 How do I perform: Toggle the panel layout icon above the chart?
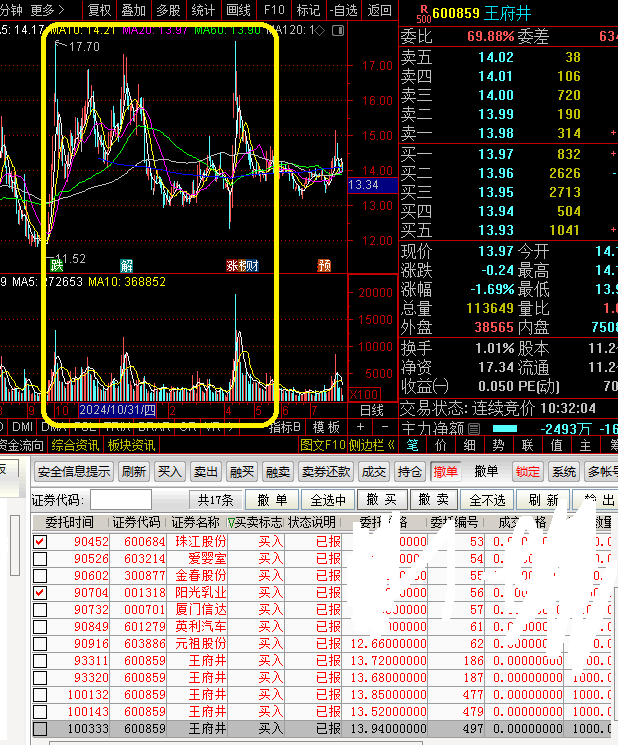[x=338, y=31]
